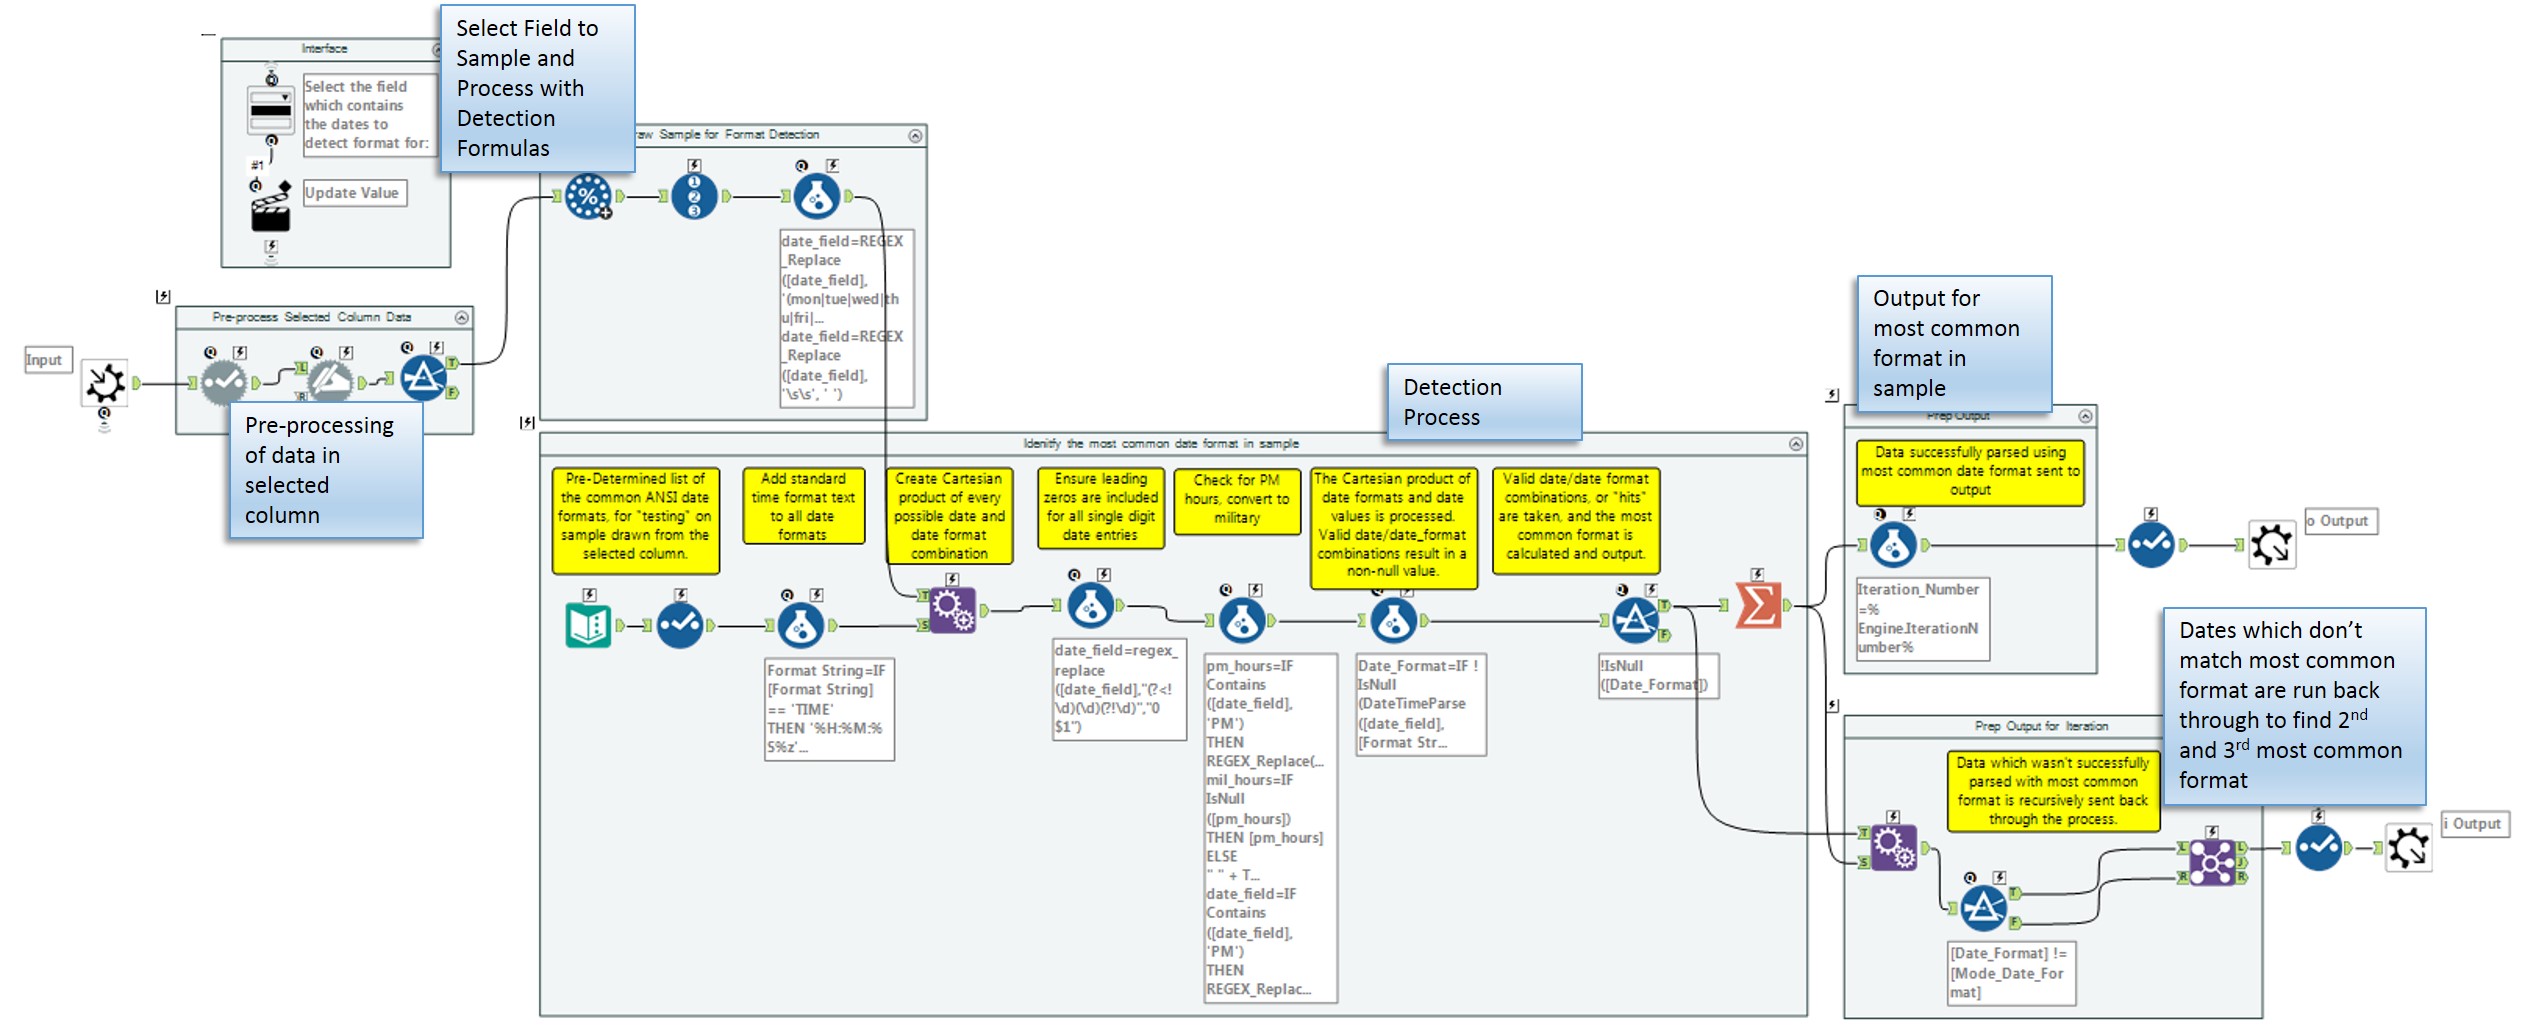Select the Ensure leading zeros comment box
This screenshot has height=1027, width=2522.
coord(1101,508)
